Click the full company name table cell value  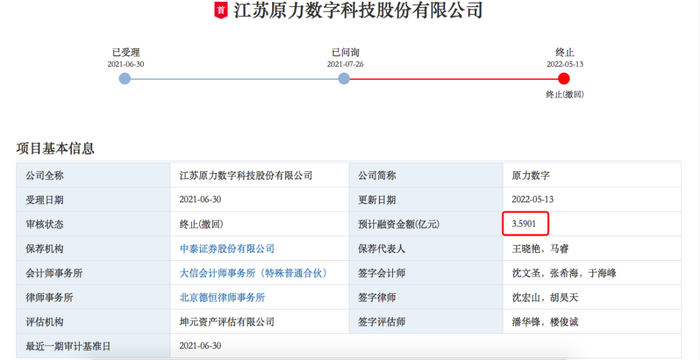pos(260,176)
